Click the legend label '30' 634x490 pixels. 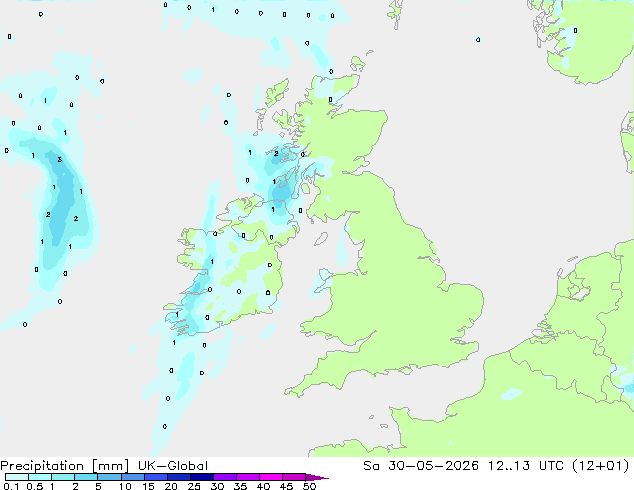[x=217, y=486]
